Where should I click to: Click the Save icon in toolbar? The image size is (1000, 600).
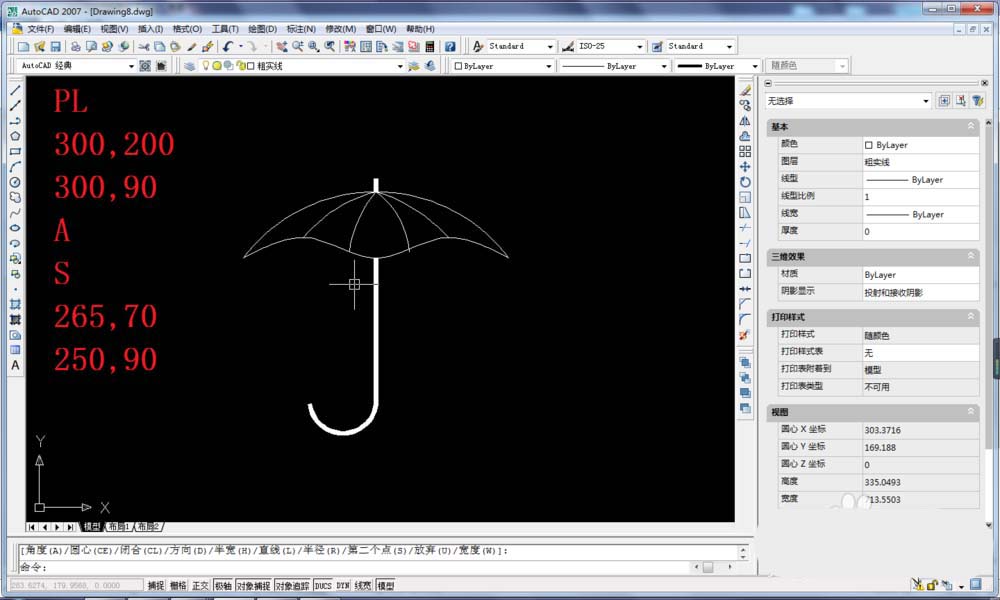click(56, 47)
